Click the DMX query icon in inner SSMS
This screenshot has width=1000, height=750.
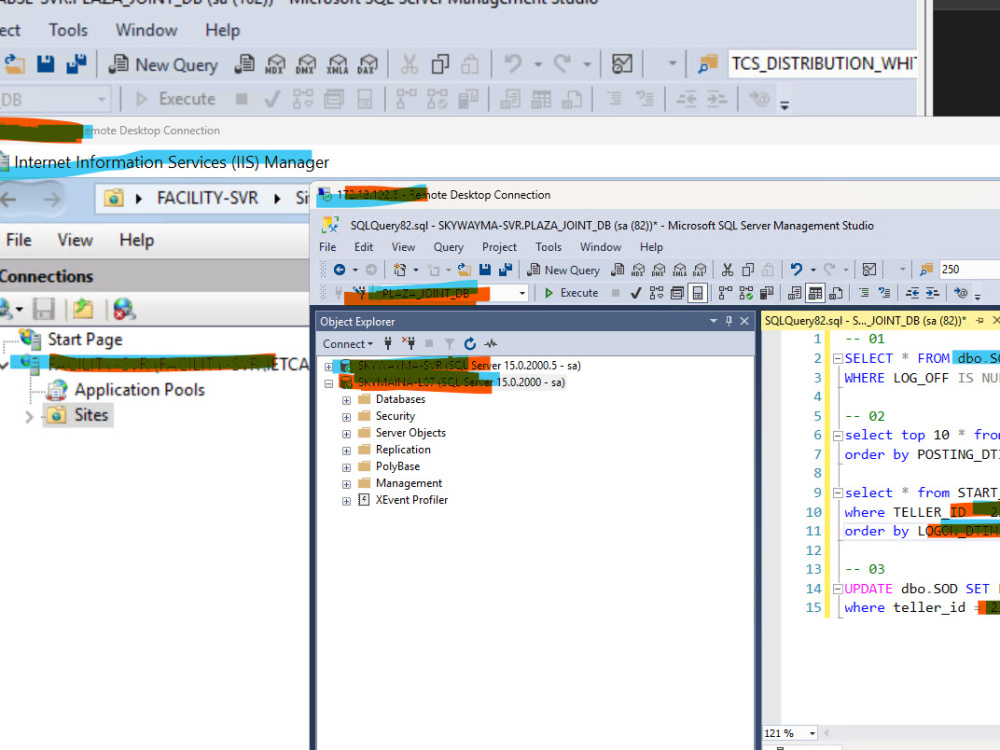coord(659,270)
